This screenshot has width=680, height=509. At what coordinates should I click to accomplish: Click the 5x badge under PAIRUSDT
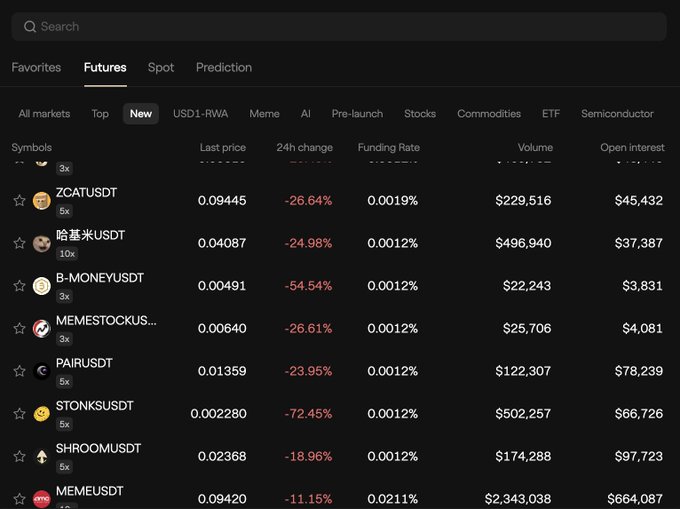point(64,382)
